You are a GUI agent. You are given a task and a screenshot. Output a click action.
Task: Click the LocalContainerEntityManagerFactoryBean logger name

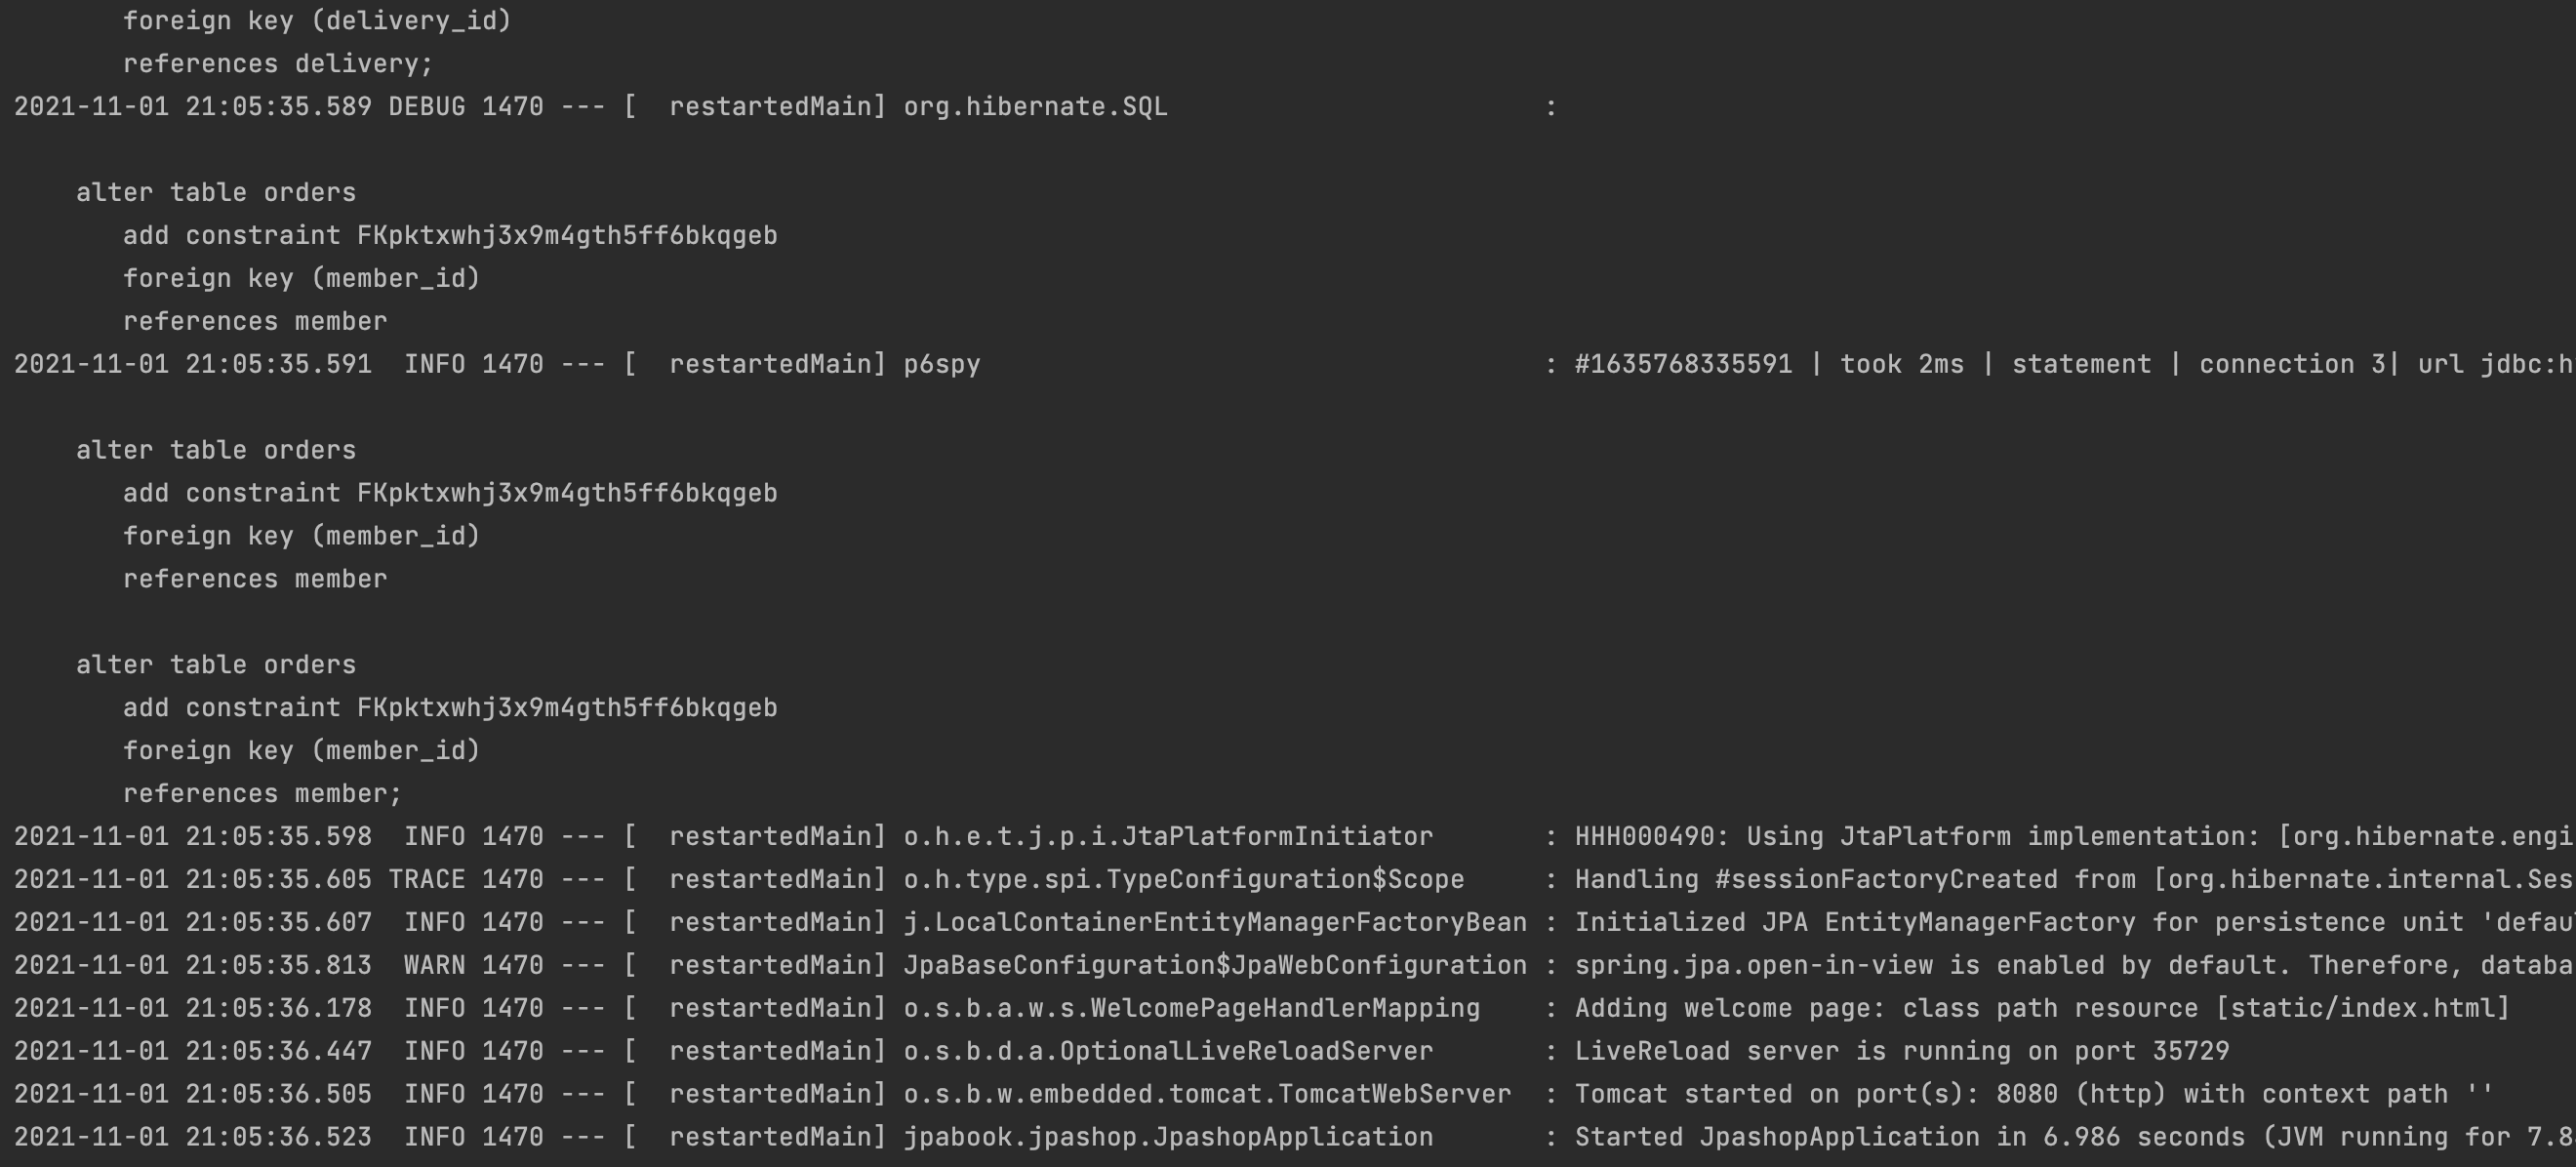click(x=1215, y=922)
